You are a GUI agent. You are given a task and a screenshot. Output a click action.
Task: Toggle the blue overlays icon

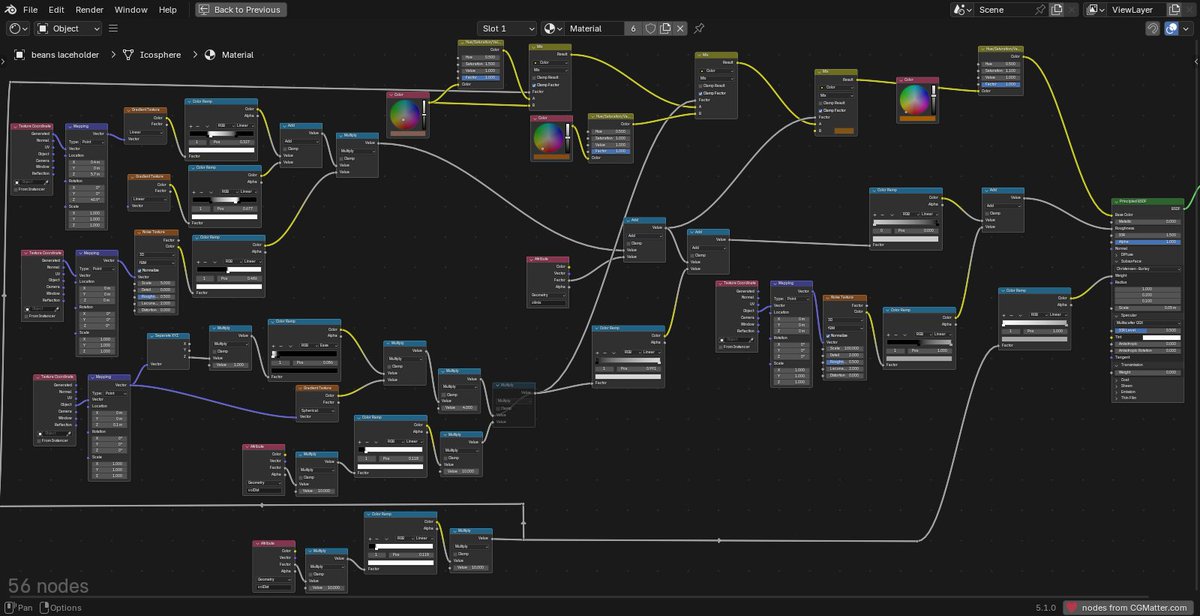click(x=1172, y=29)
